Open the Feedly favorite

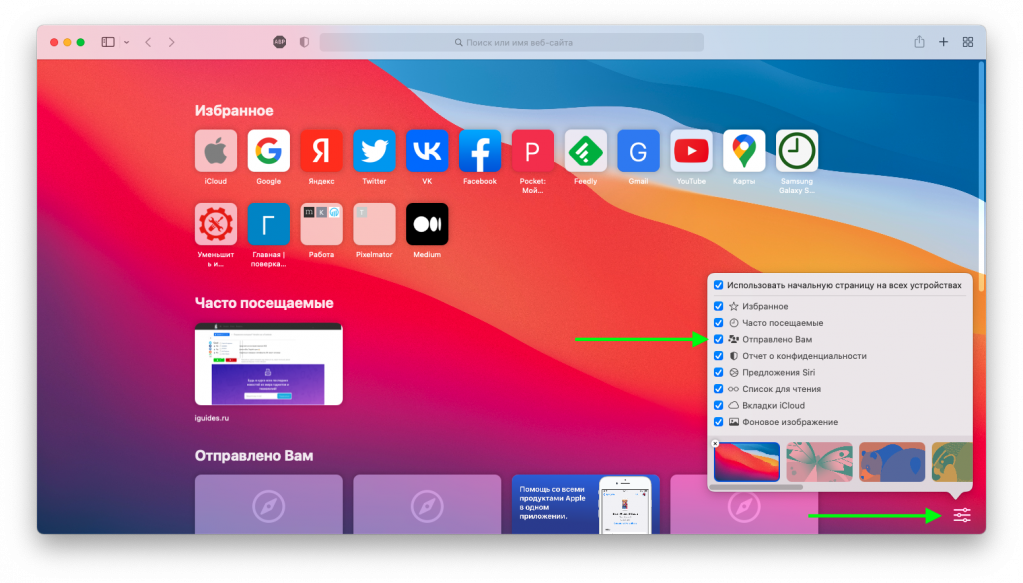point(585,151)
